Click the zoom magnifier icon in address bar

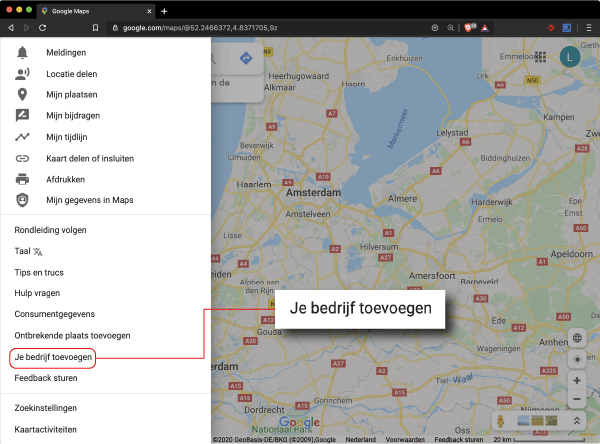451,28
